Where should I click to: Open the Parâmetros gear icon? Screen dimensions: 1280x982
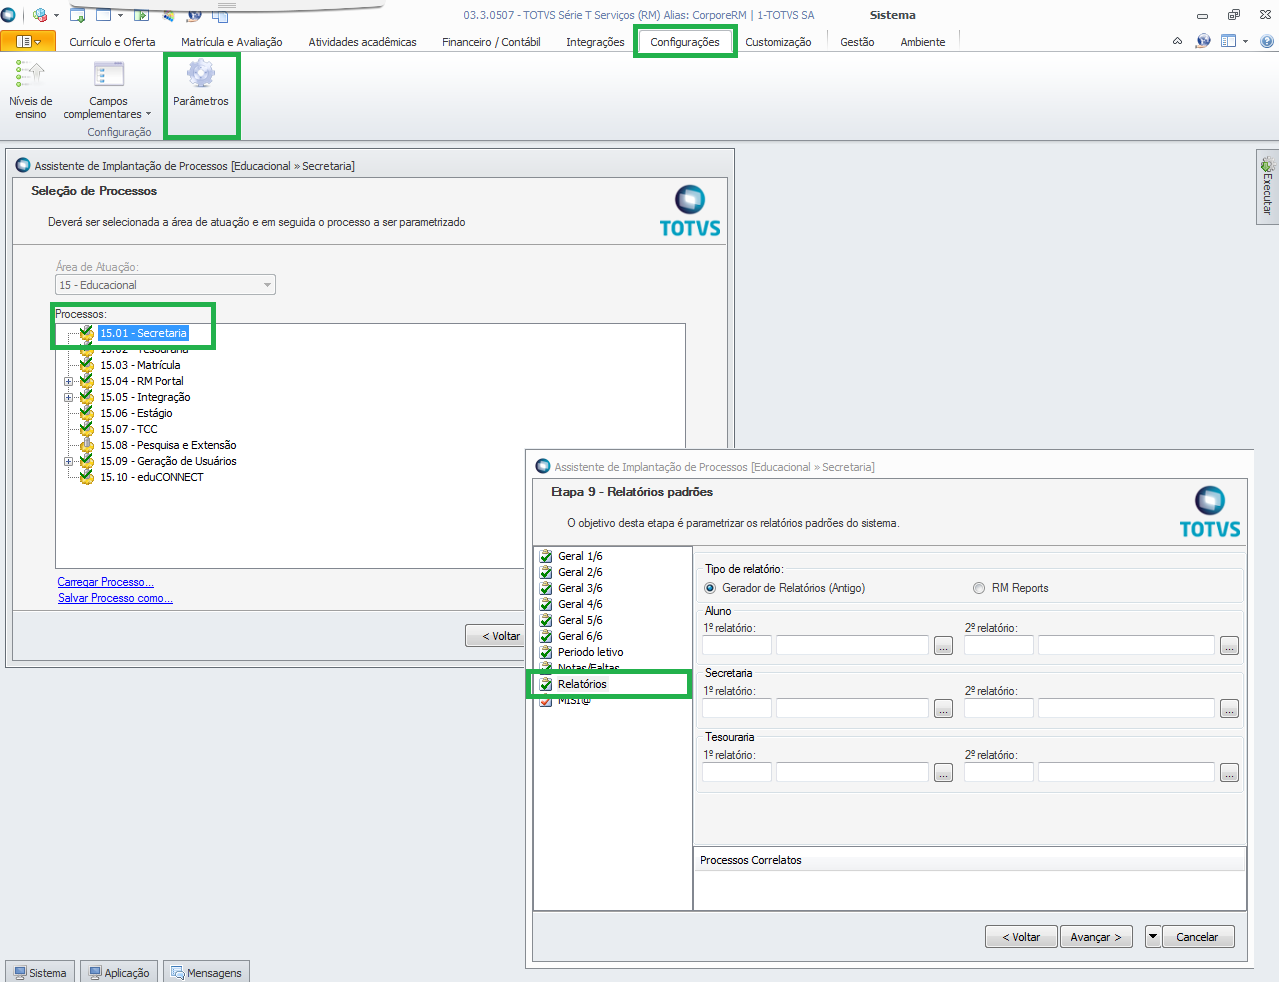201,75
